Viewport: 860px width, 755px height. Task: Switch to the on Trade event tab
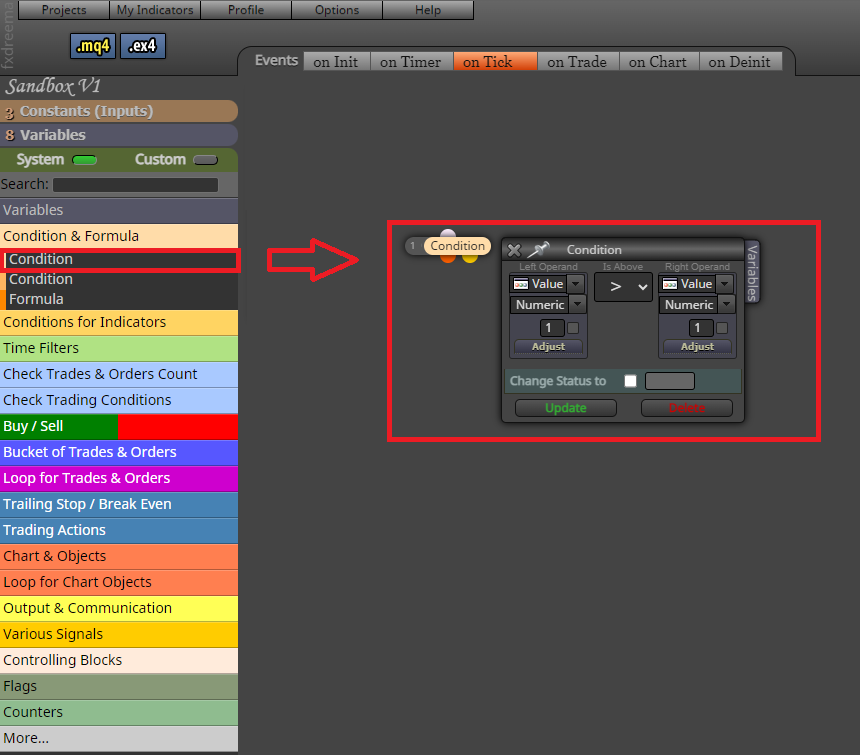pos(577,62)
